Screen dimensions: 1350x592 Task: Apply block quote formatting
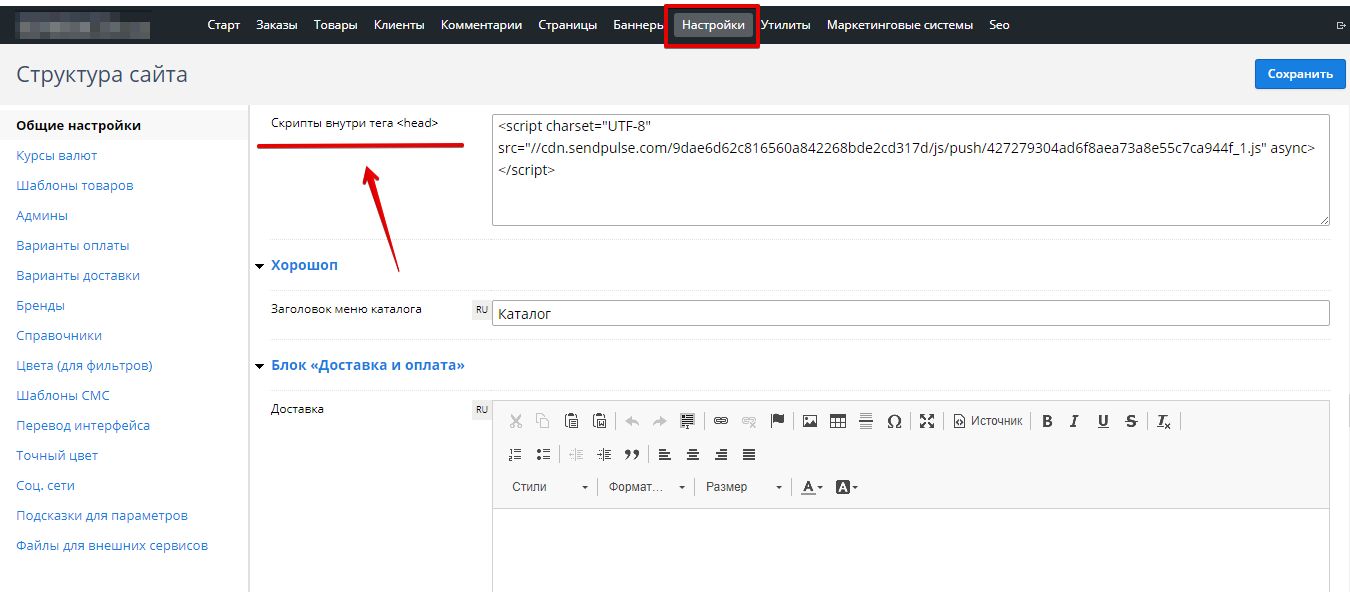click(x=631, y=454)
